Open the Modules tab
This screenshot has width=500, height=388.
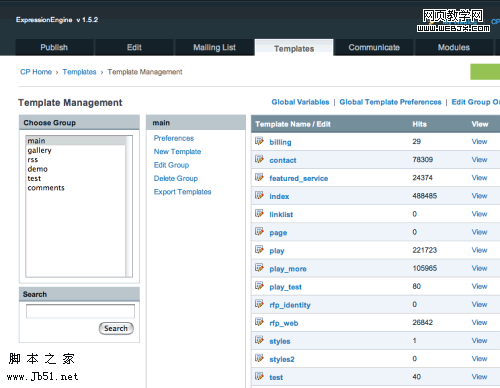[454, 47]
